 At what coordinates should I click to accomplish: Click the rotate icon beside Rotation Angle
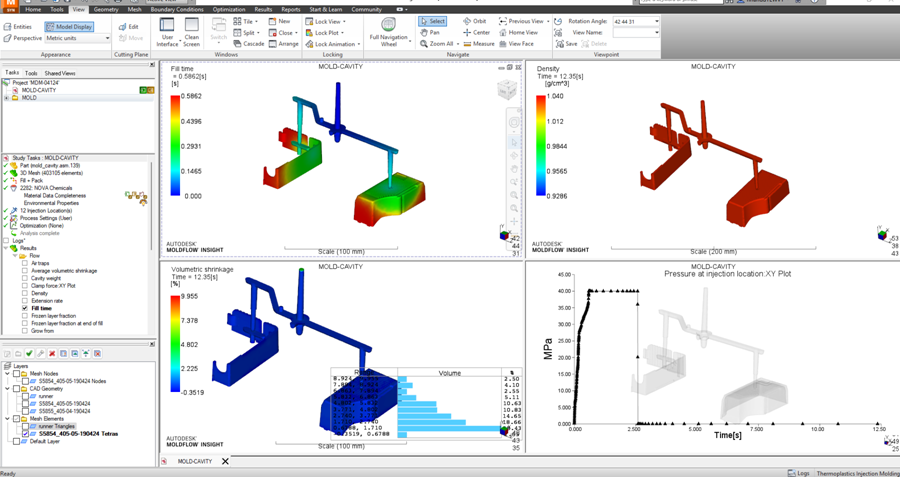(558, 21)
